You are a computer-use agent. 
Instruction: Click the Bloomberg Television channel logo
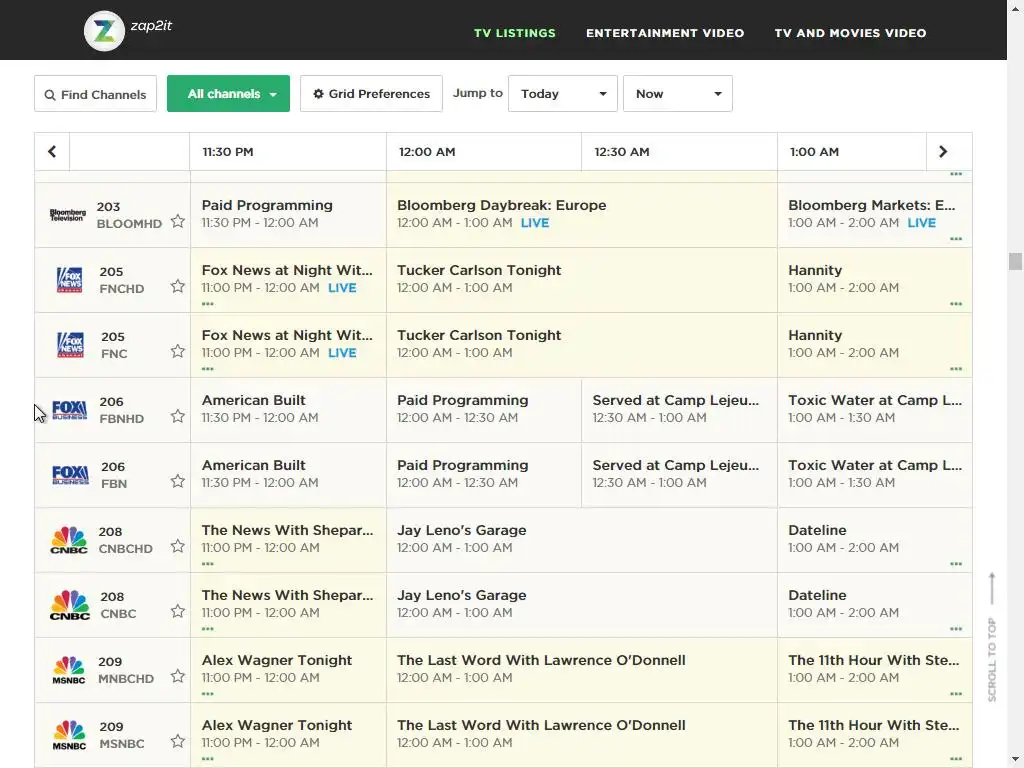(68, 215)
